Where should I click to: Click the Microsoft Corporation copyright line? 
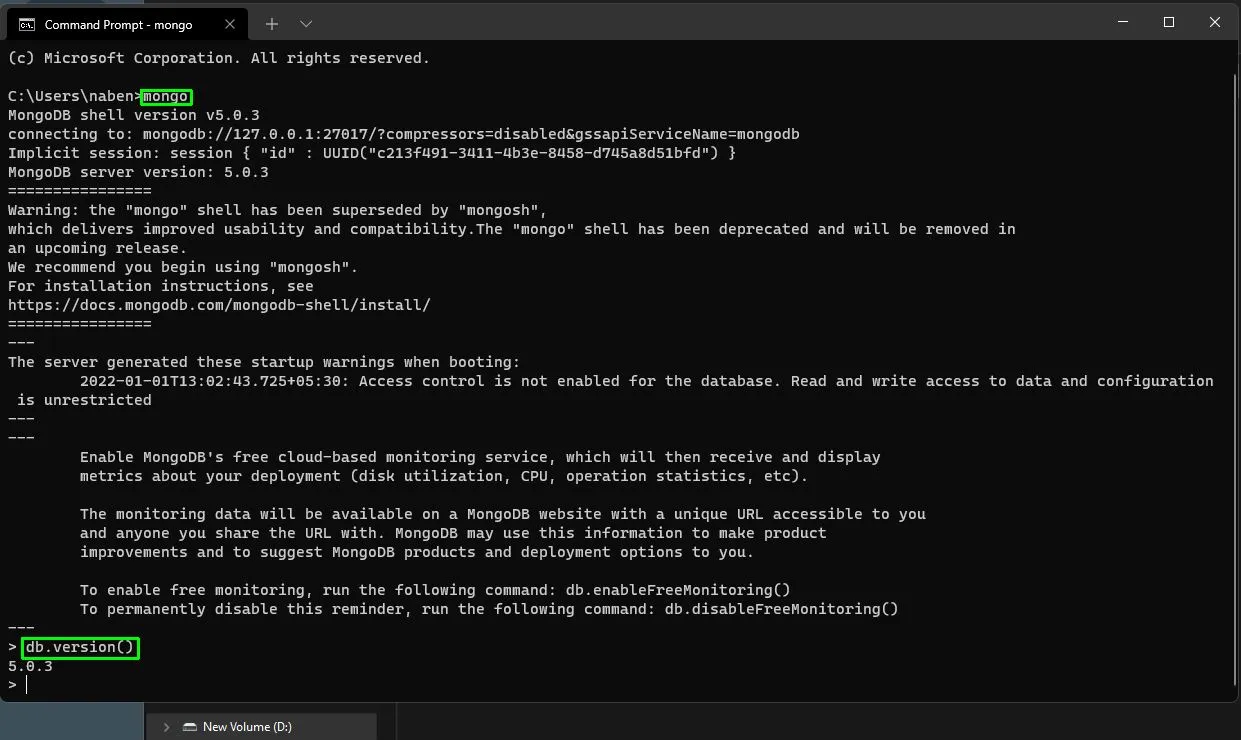[219, 58]
